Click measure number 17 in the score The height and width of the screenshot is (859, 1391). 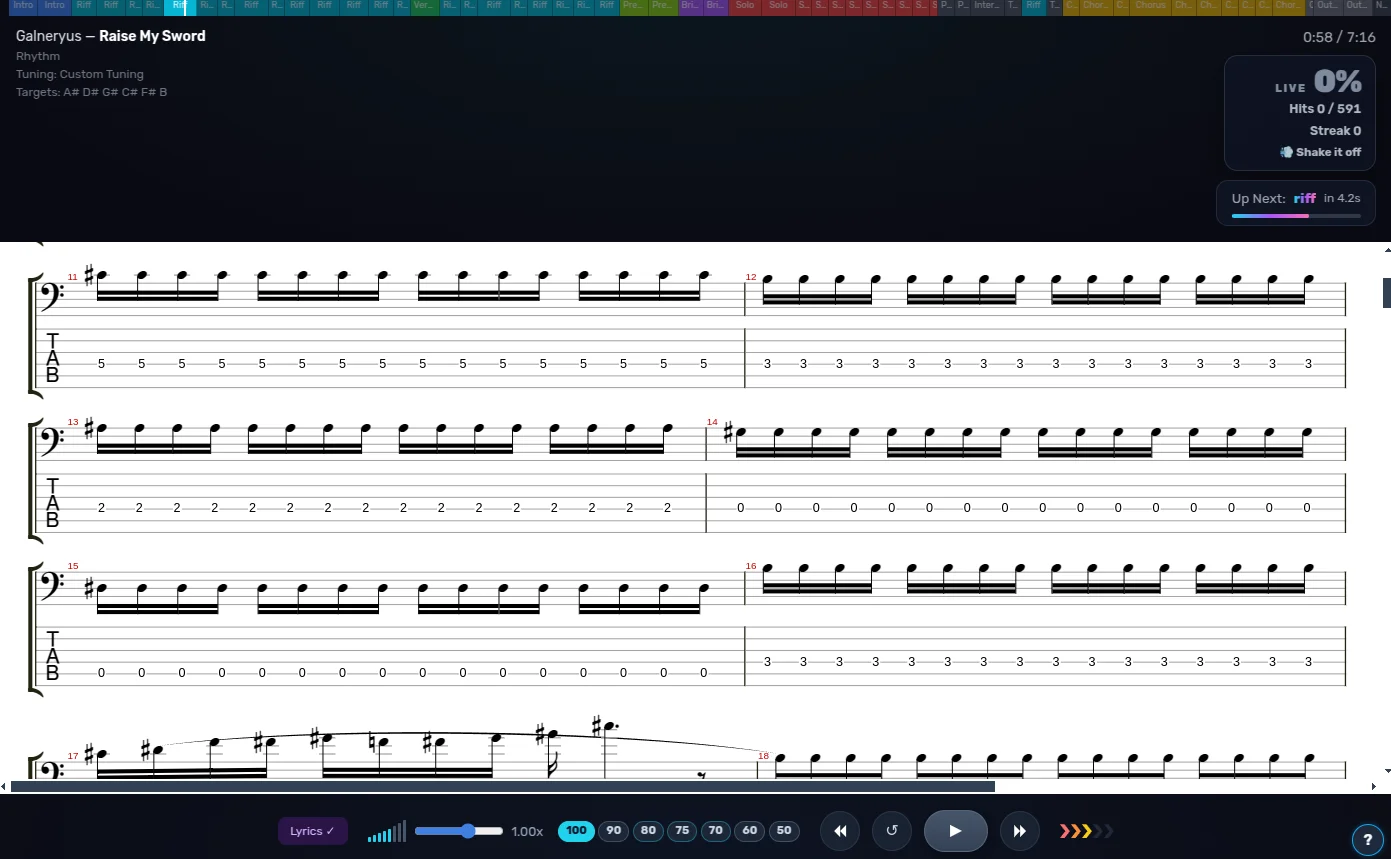[x=72, y=756]
